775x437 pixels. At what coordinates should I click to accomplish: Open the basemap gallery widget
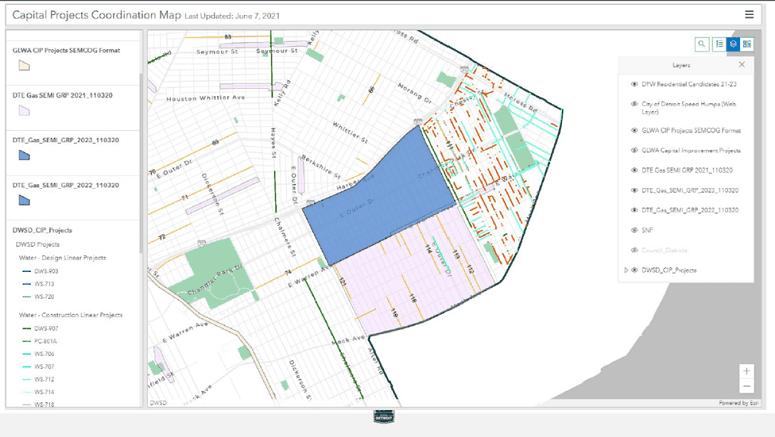pos(747,44)
